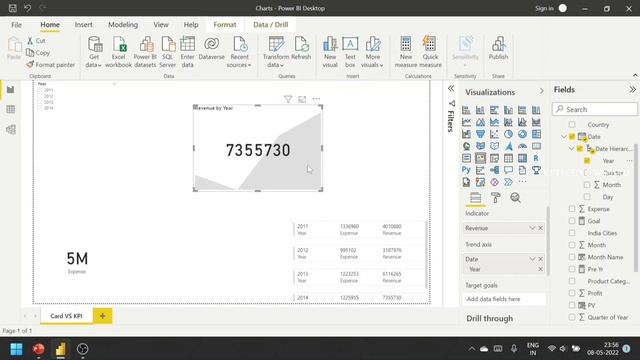Image resolution: width=640 pixels, height=360 pixels.
Task: Open the Data / Drill tab
Action: click(x=271, y=25)
